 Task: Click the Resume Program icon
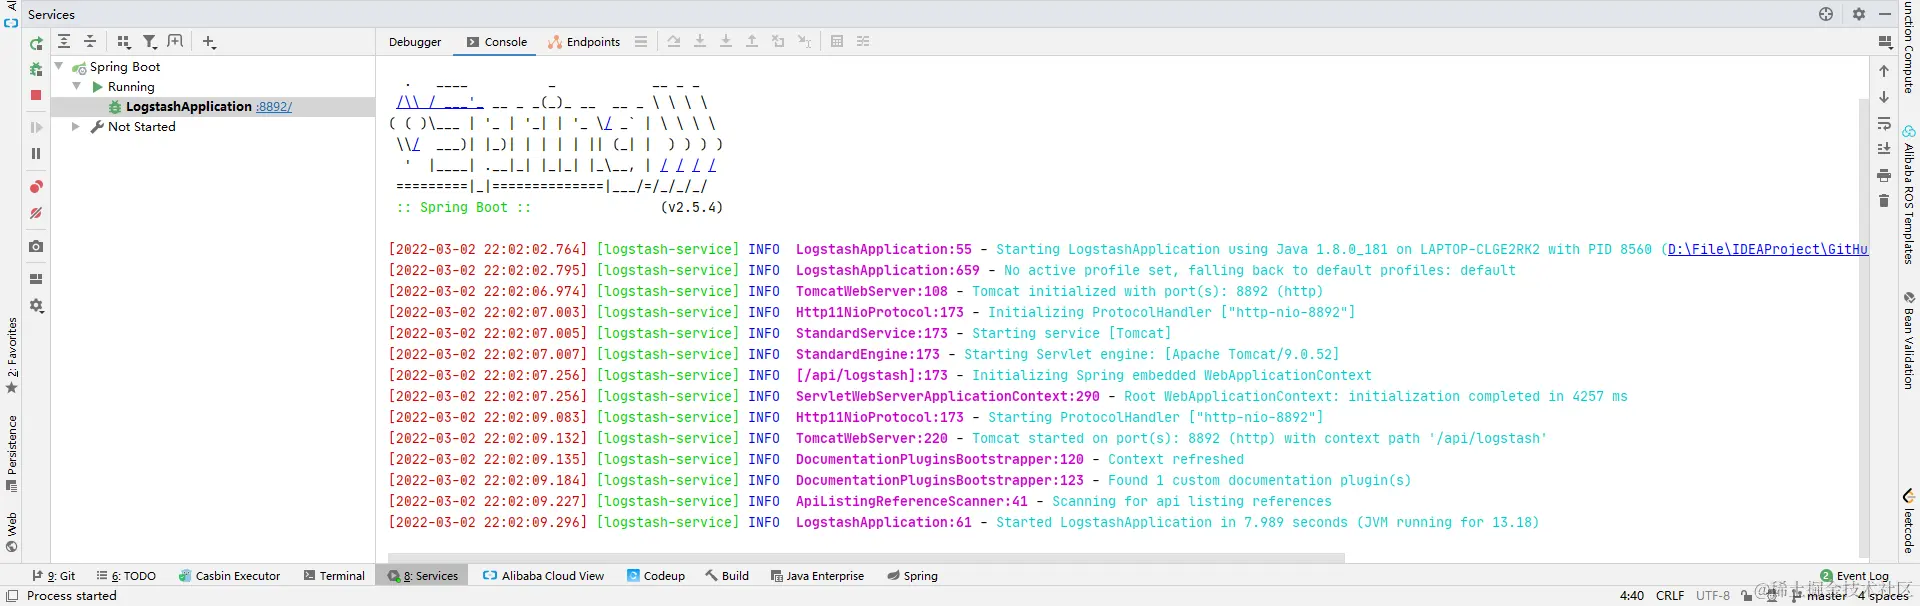[36, 127]
